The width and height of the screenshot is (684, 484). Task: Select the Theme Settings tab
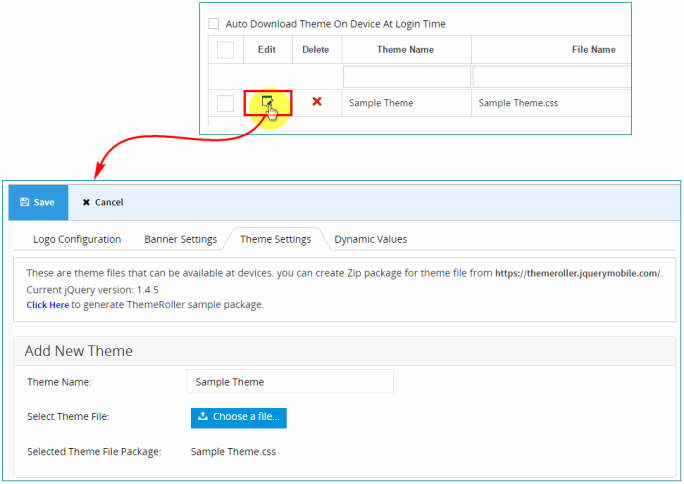tap(276, 239)
